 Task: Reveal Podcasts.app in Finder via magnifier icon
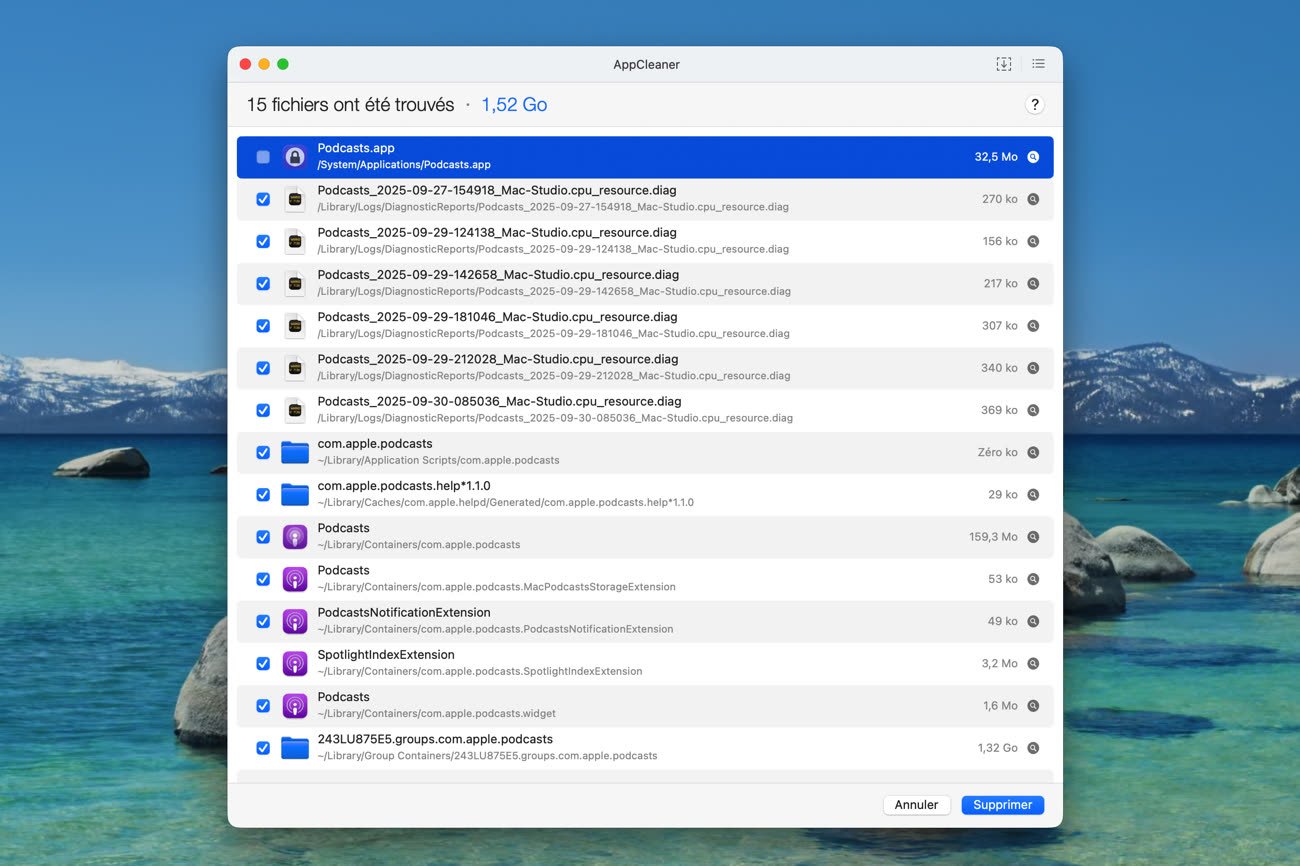[1033, 157]
